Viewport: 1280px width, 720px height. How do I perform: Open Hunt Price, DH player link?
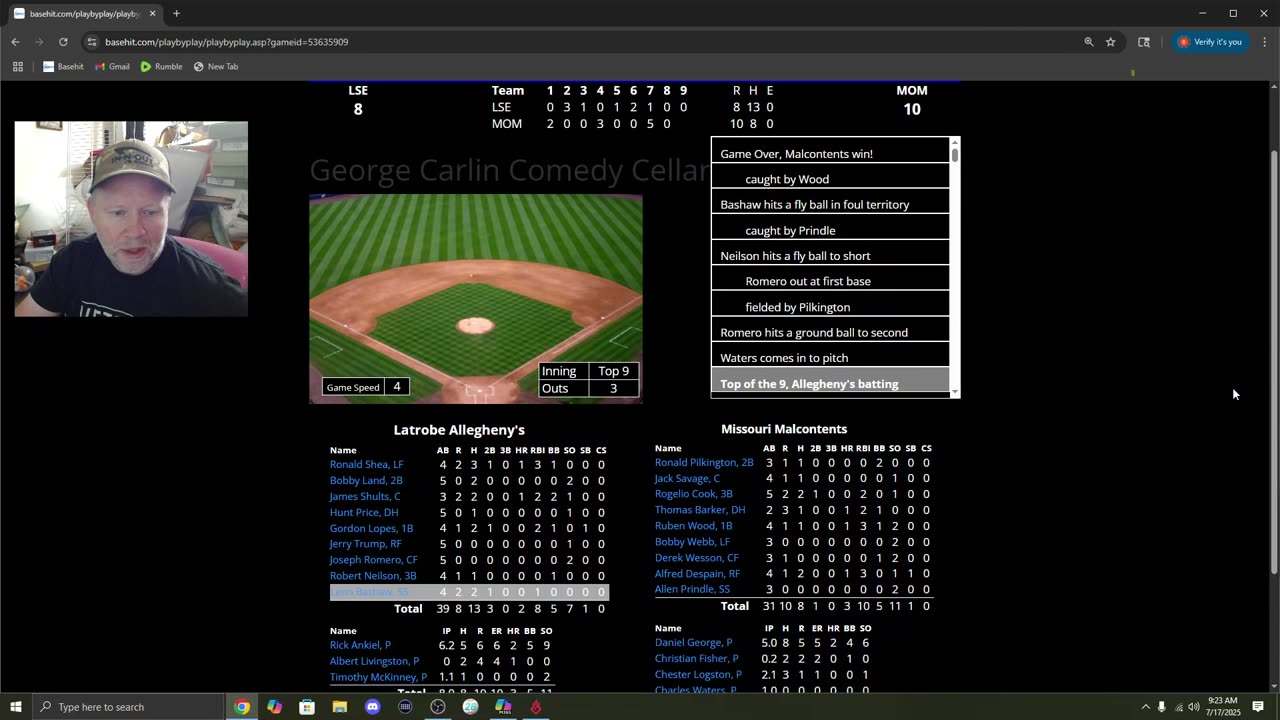[x=364, y=513]
